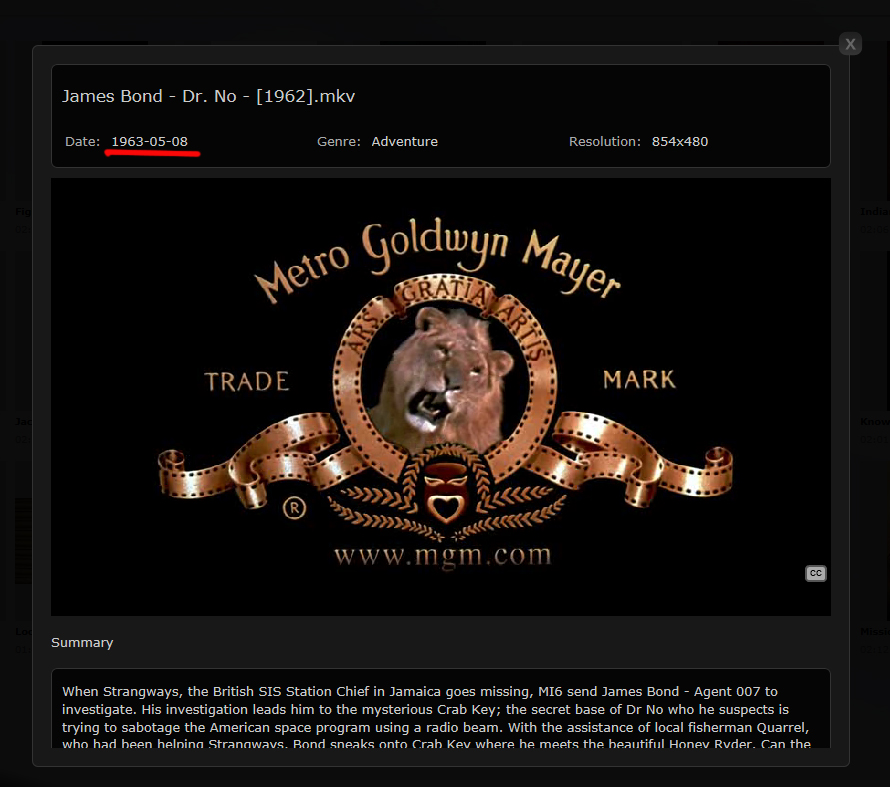Click the Date label
The width and height of the screenshot is (890, 787).
[x=83, y=141]
